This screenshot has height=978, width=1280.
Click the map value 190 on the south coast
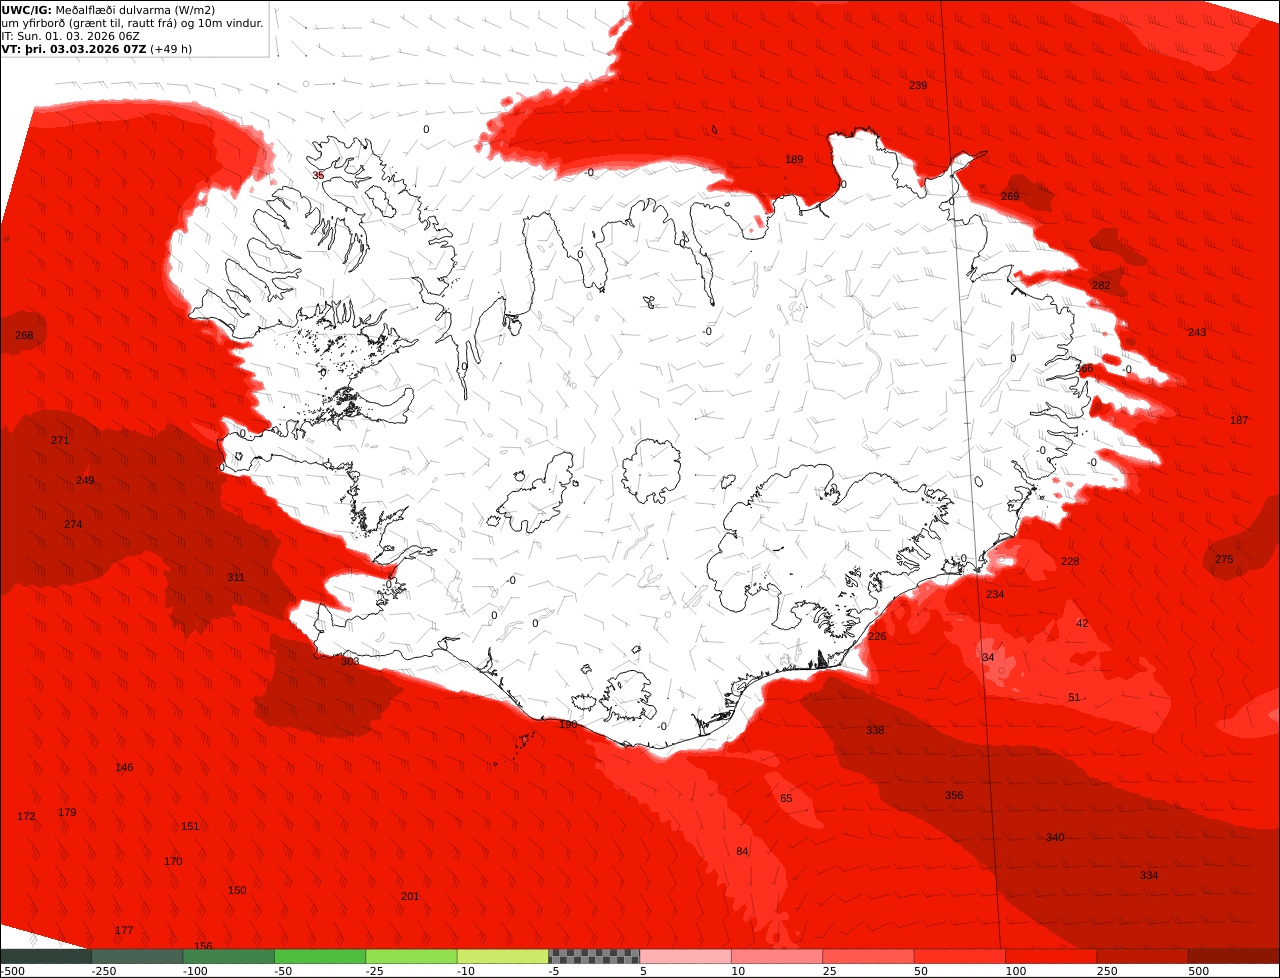coord(568,724)
